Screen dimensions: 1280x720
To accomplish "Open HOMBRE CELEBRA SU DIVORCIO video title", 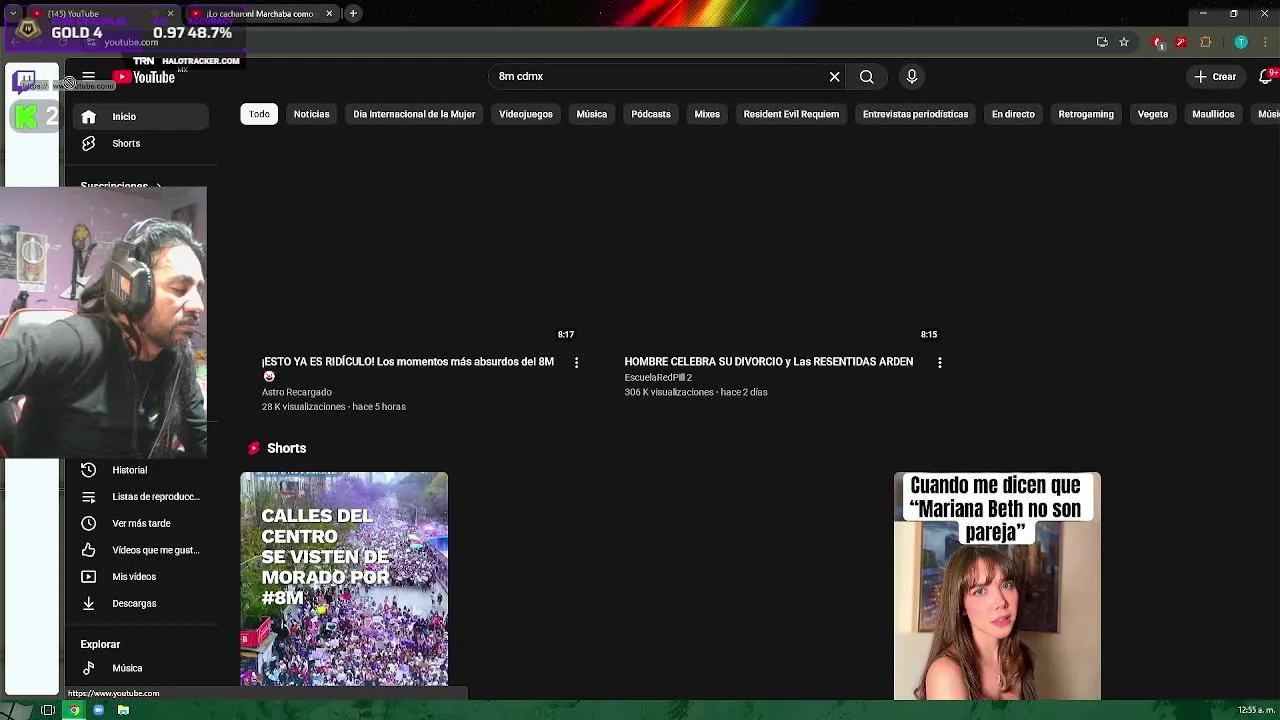I will tap(768, 362).
